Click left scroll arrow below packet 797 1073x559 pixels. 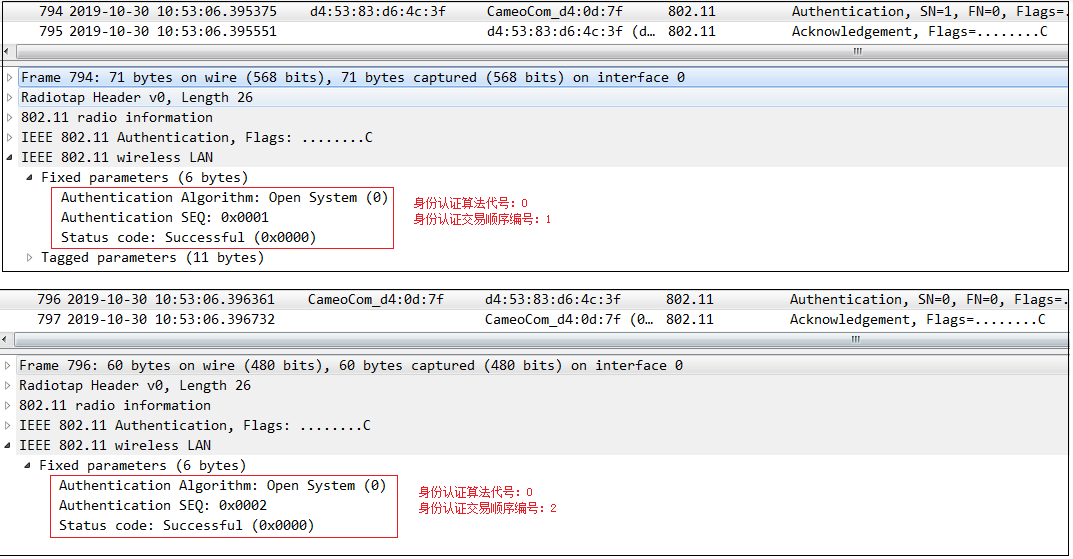coord(6,339)
